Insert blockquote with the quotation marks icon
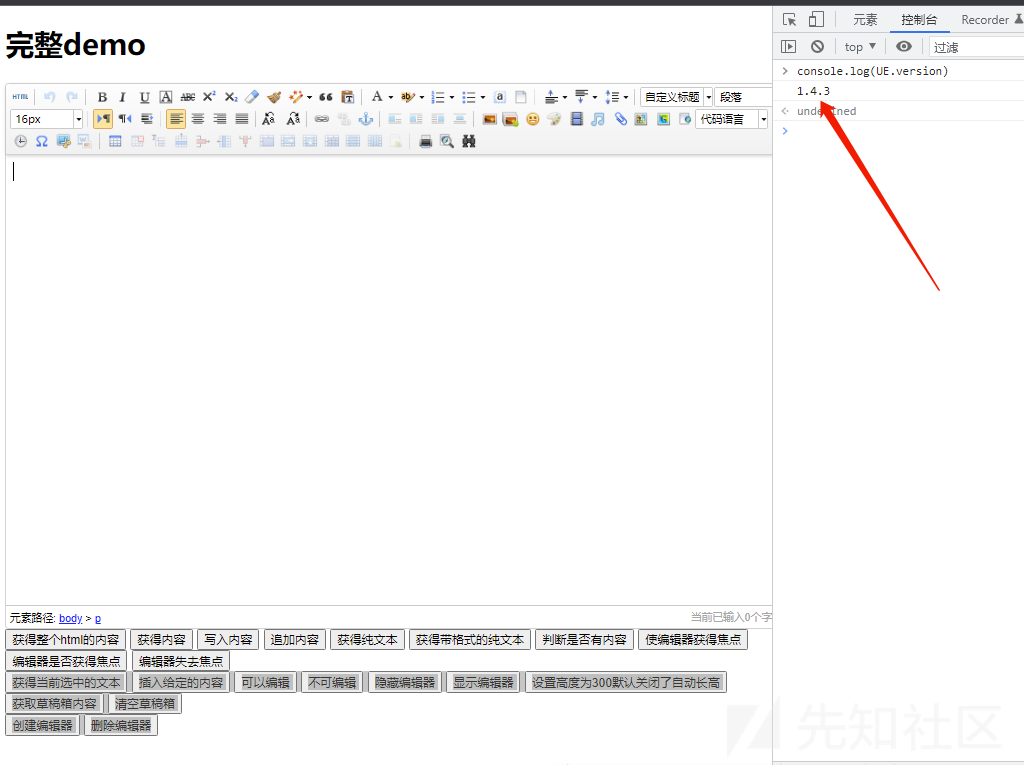Screen dimensions: 1024x765 [326, 97]
